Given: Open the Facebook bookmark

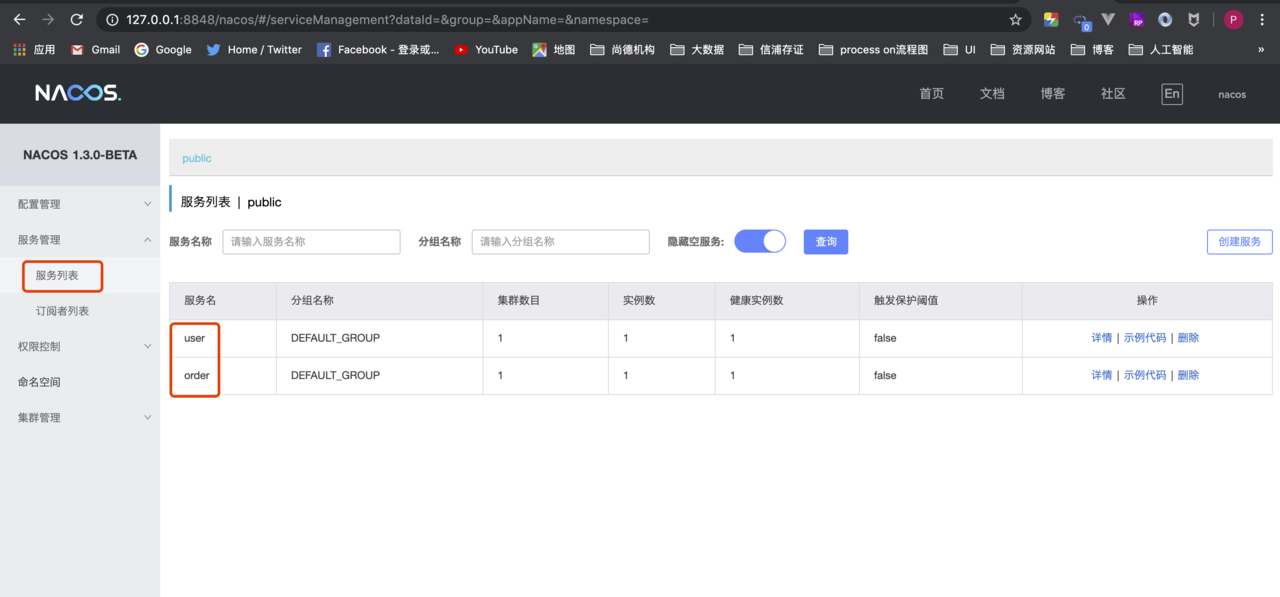Looking at the screenshot, I should pyautogui.click(x=378, y=49).
